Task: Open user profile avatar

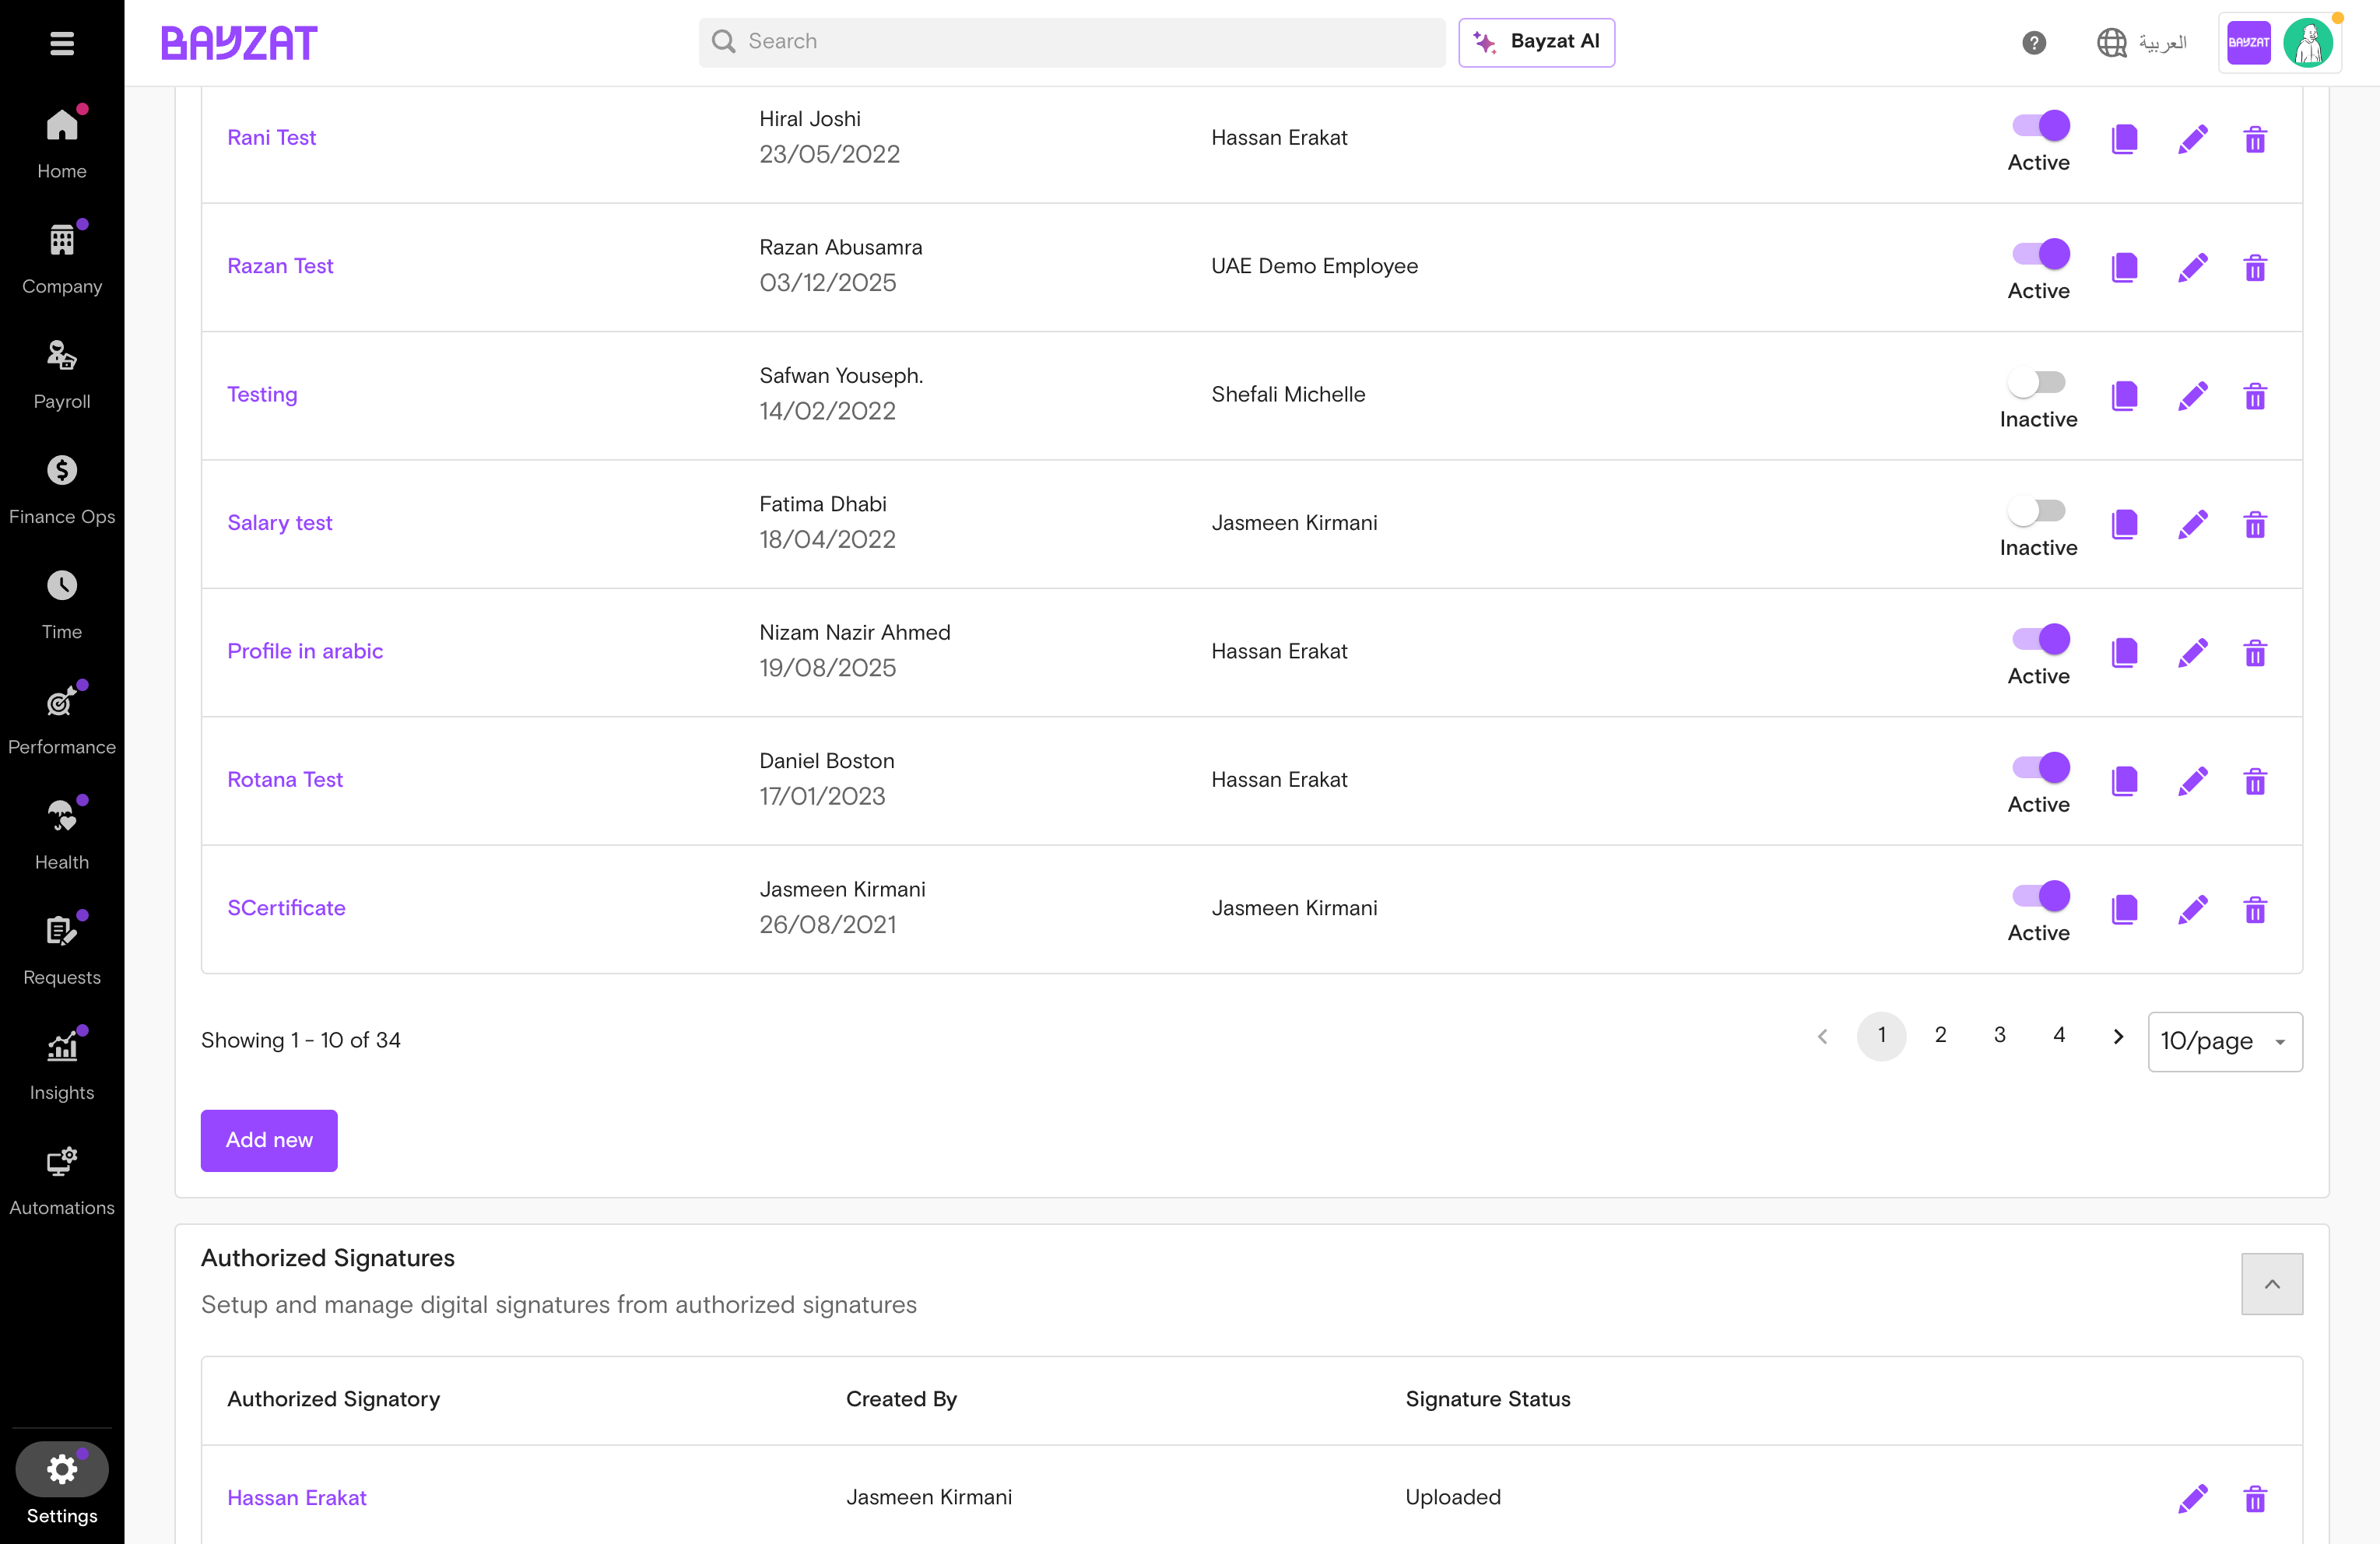Action: [x=2308, y=43]
